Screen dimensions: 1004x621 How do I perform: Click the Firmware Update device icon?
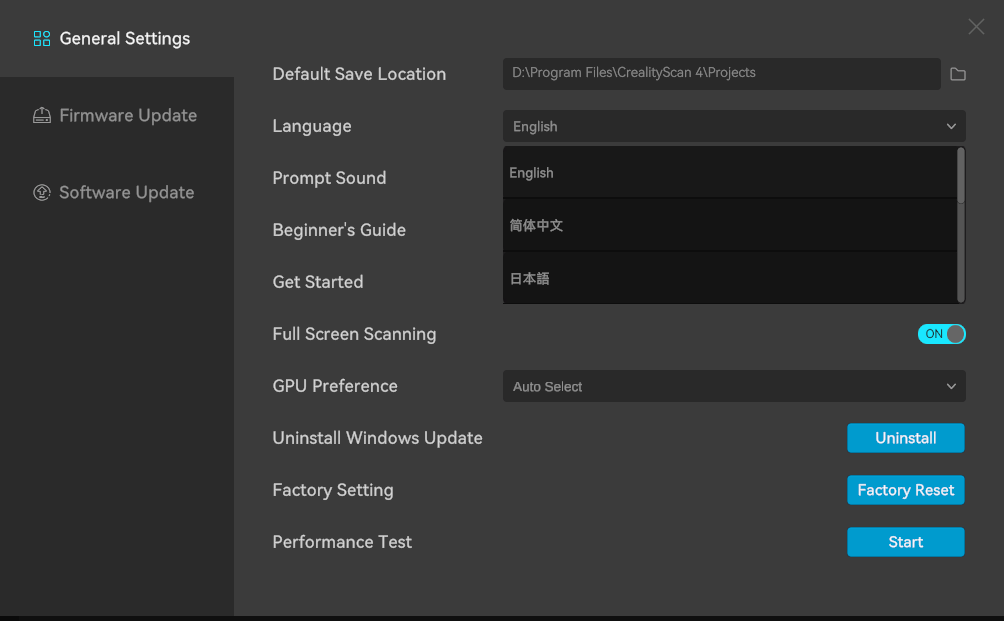tap(42, 115)
